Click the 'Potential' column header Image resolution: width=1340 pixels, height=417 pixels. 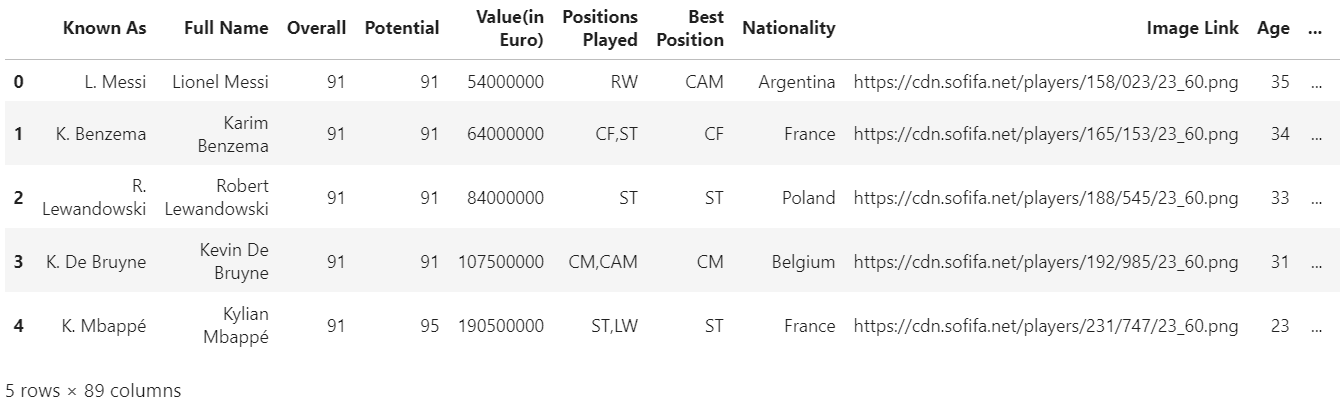coord(401,28)
